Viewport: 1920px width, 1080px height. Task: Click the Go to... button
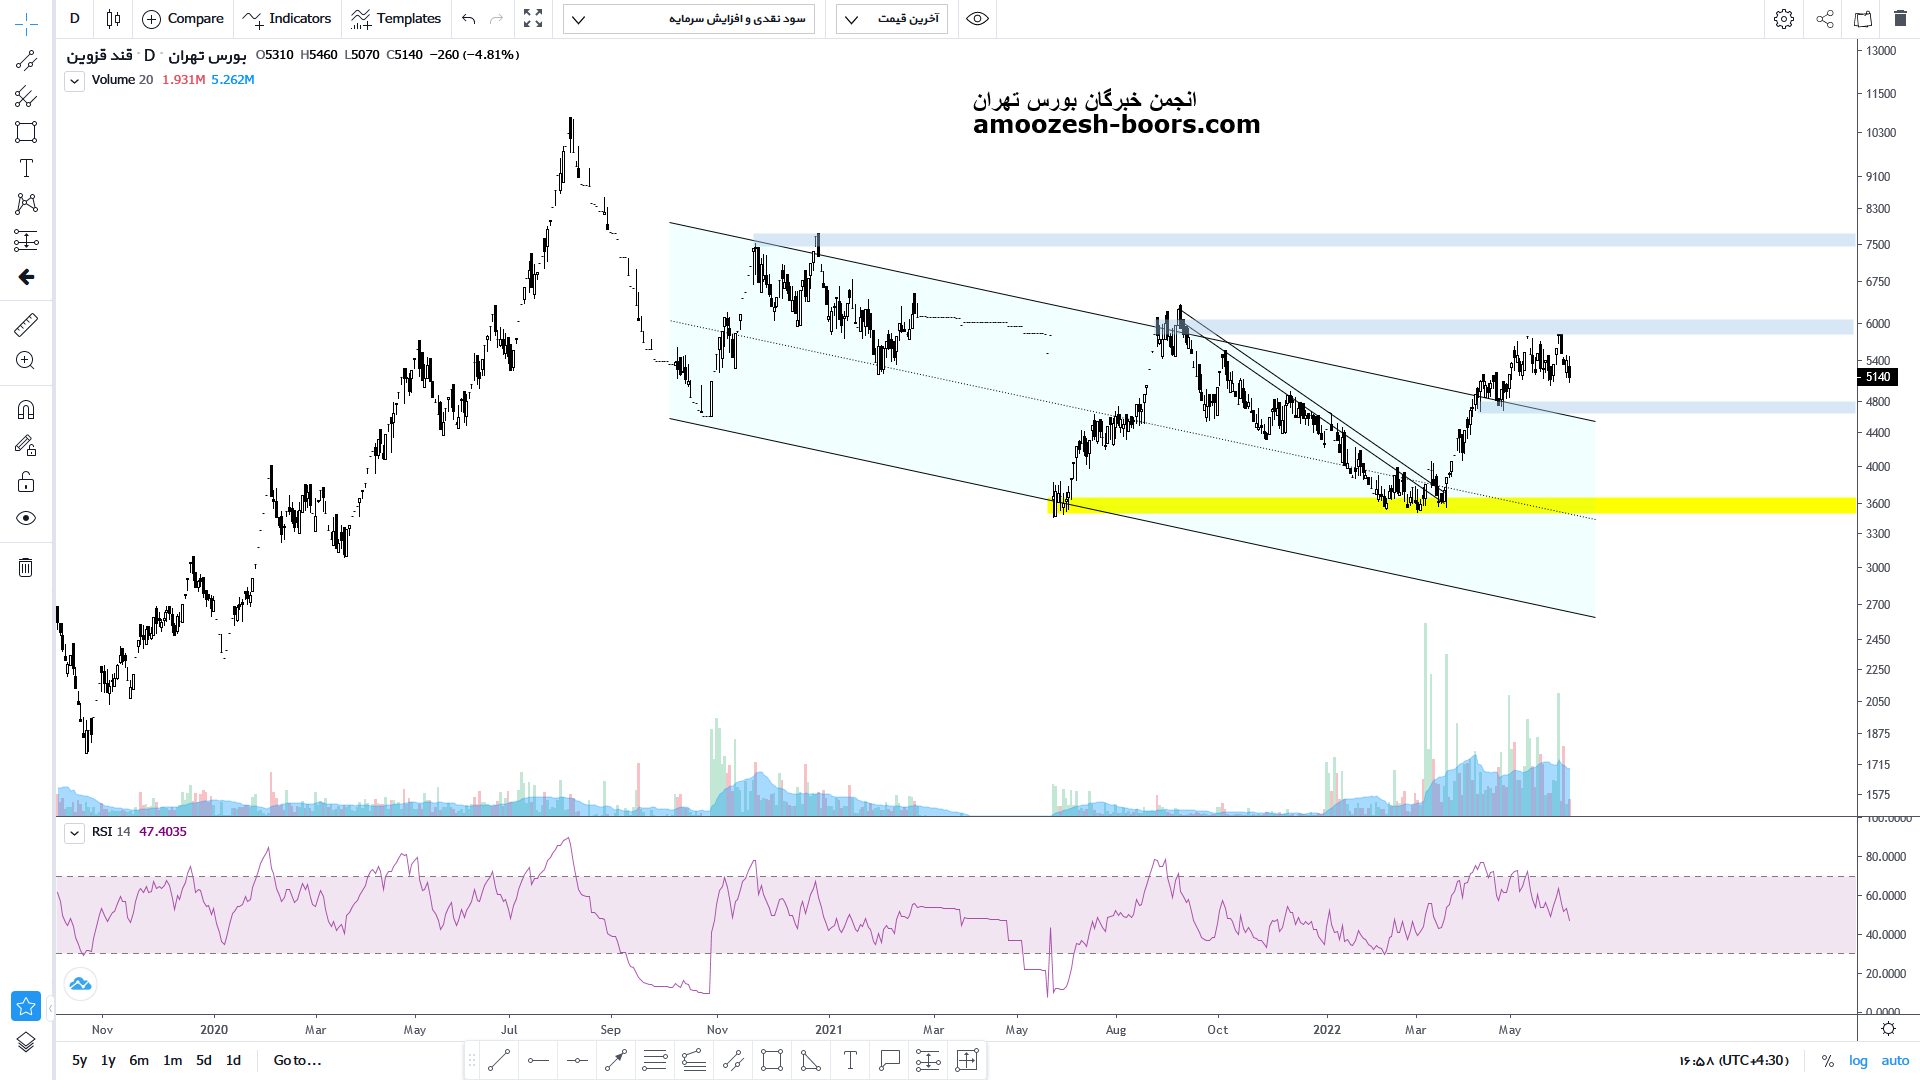pyautogui.click(x=297, y=1060)
